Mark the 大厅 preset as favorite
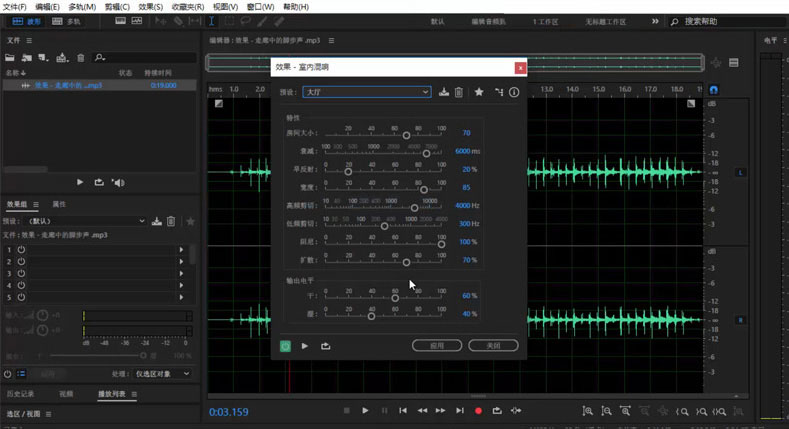This screenshot has height=429, width=789. (479, 92)
